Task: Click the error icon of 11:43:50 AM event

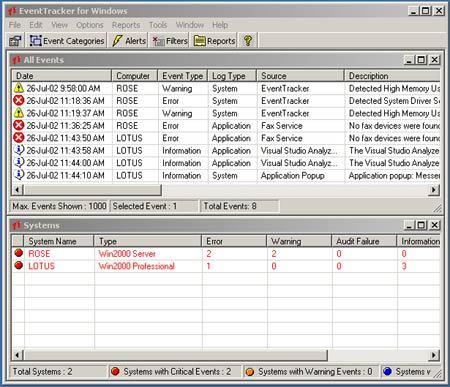Action: click(19, 138)
